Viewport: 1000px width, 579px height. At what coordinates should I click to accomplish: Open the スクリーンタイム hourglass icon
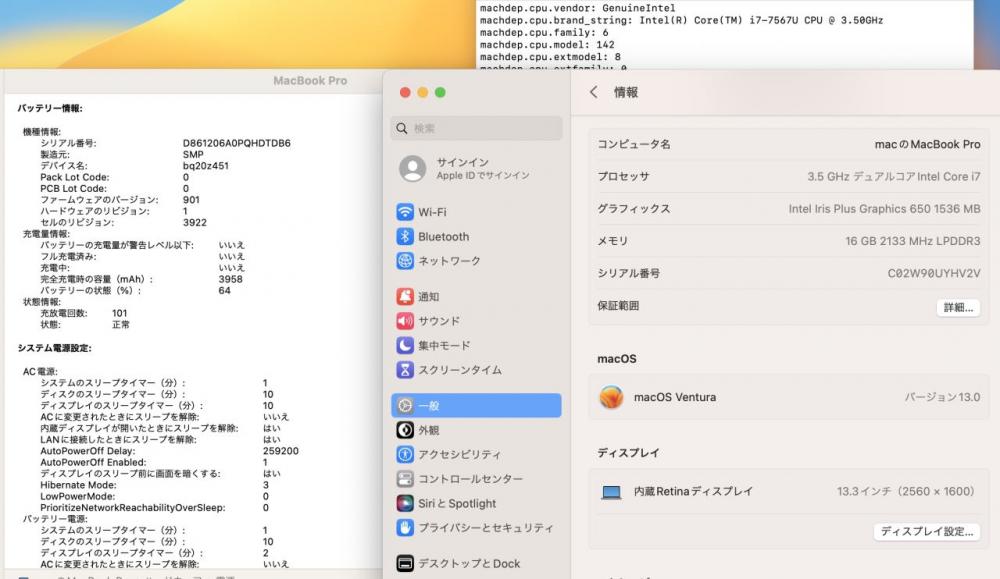[405, 370]
